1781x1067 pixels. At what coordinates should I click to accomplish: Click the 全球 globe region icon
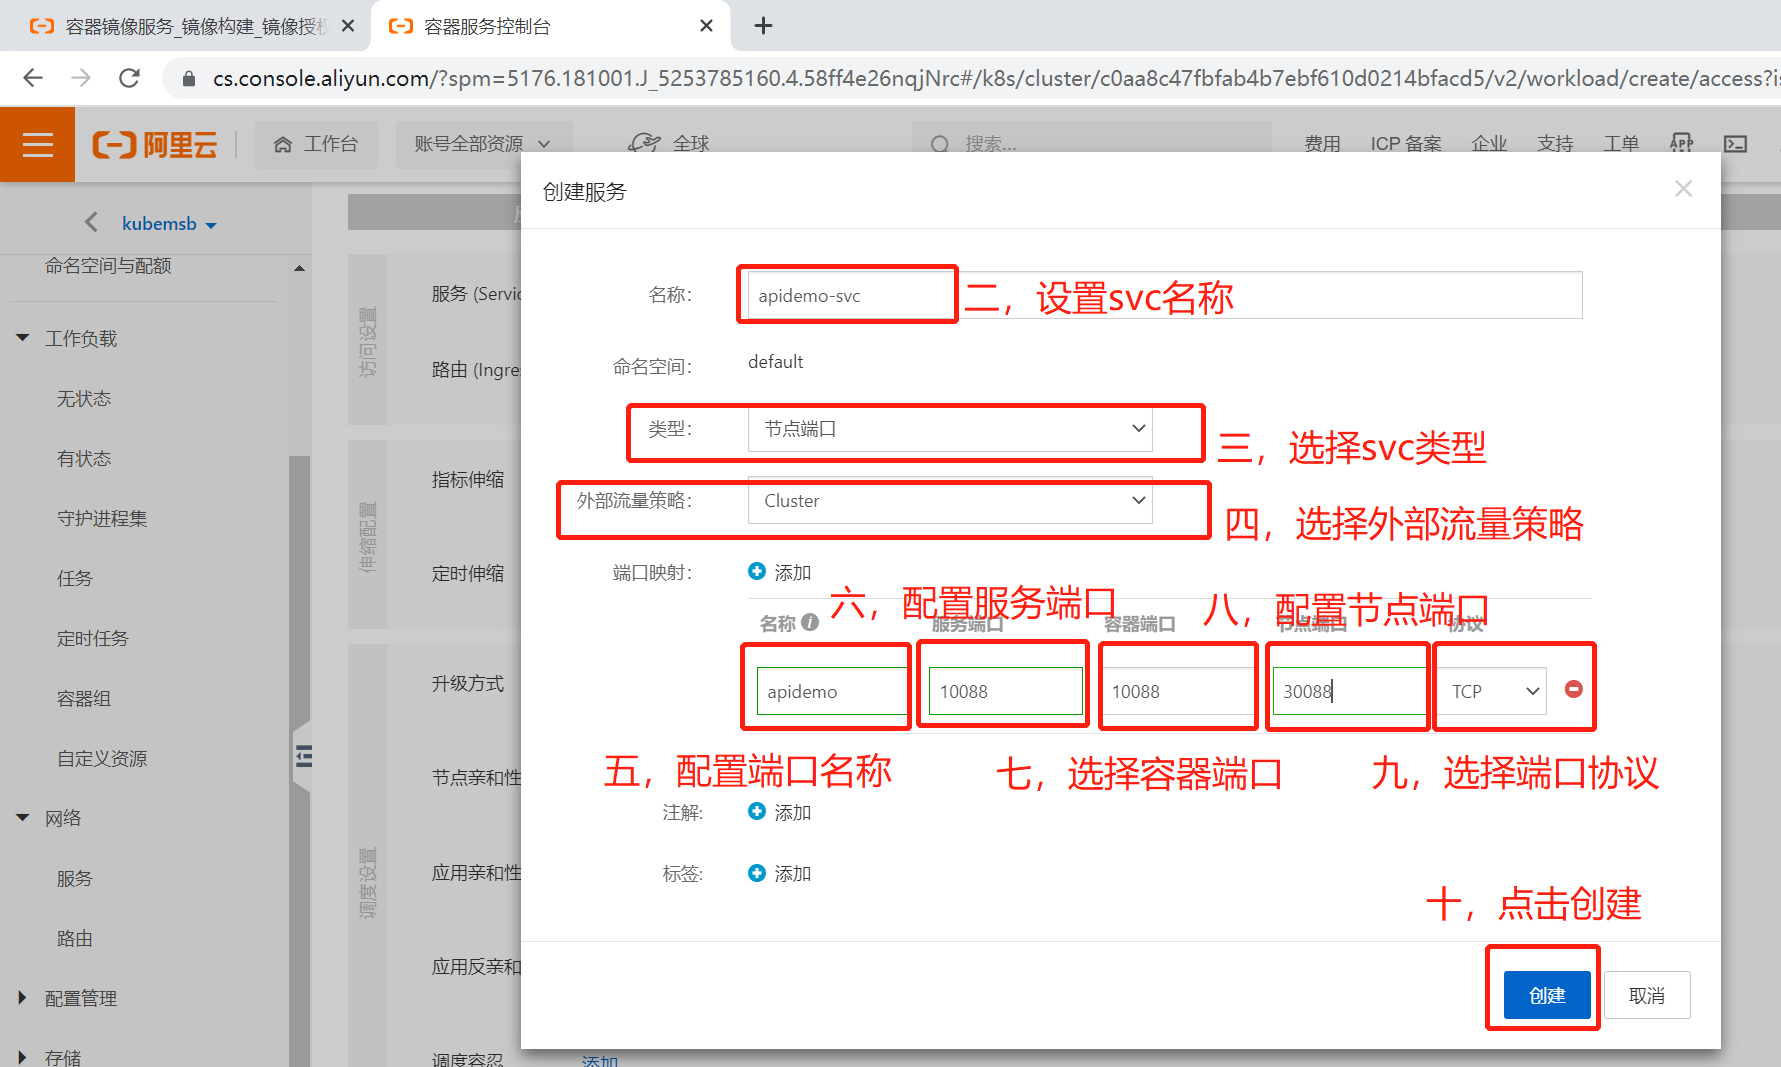[x=644, y=144]
